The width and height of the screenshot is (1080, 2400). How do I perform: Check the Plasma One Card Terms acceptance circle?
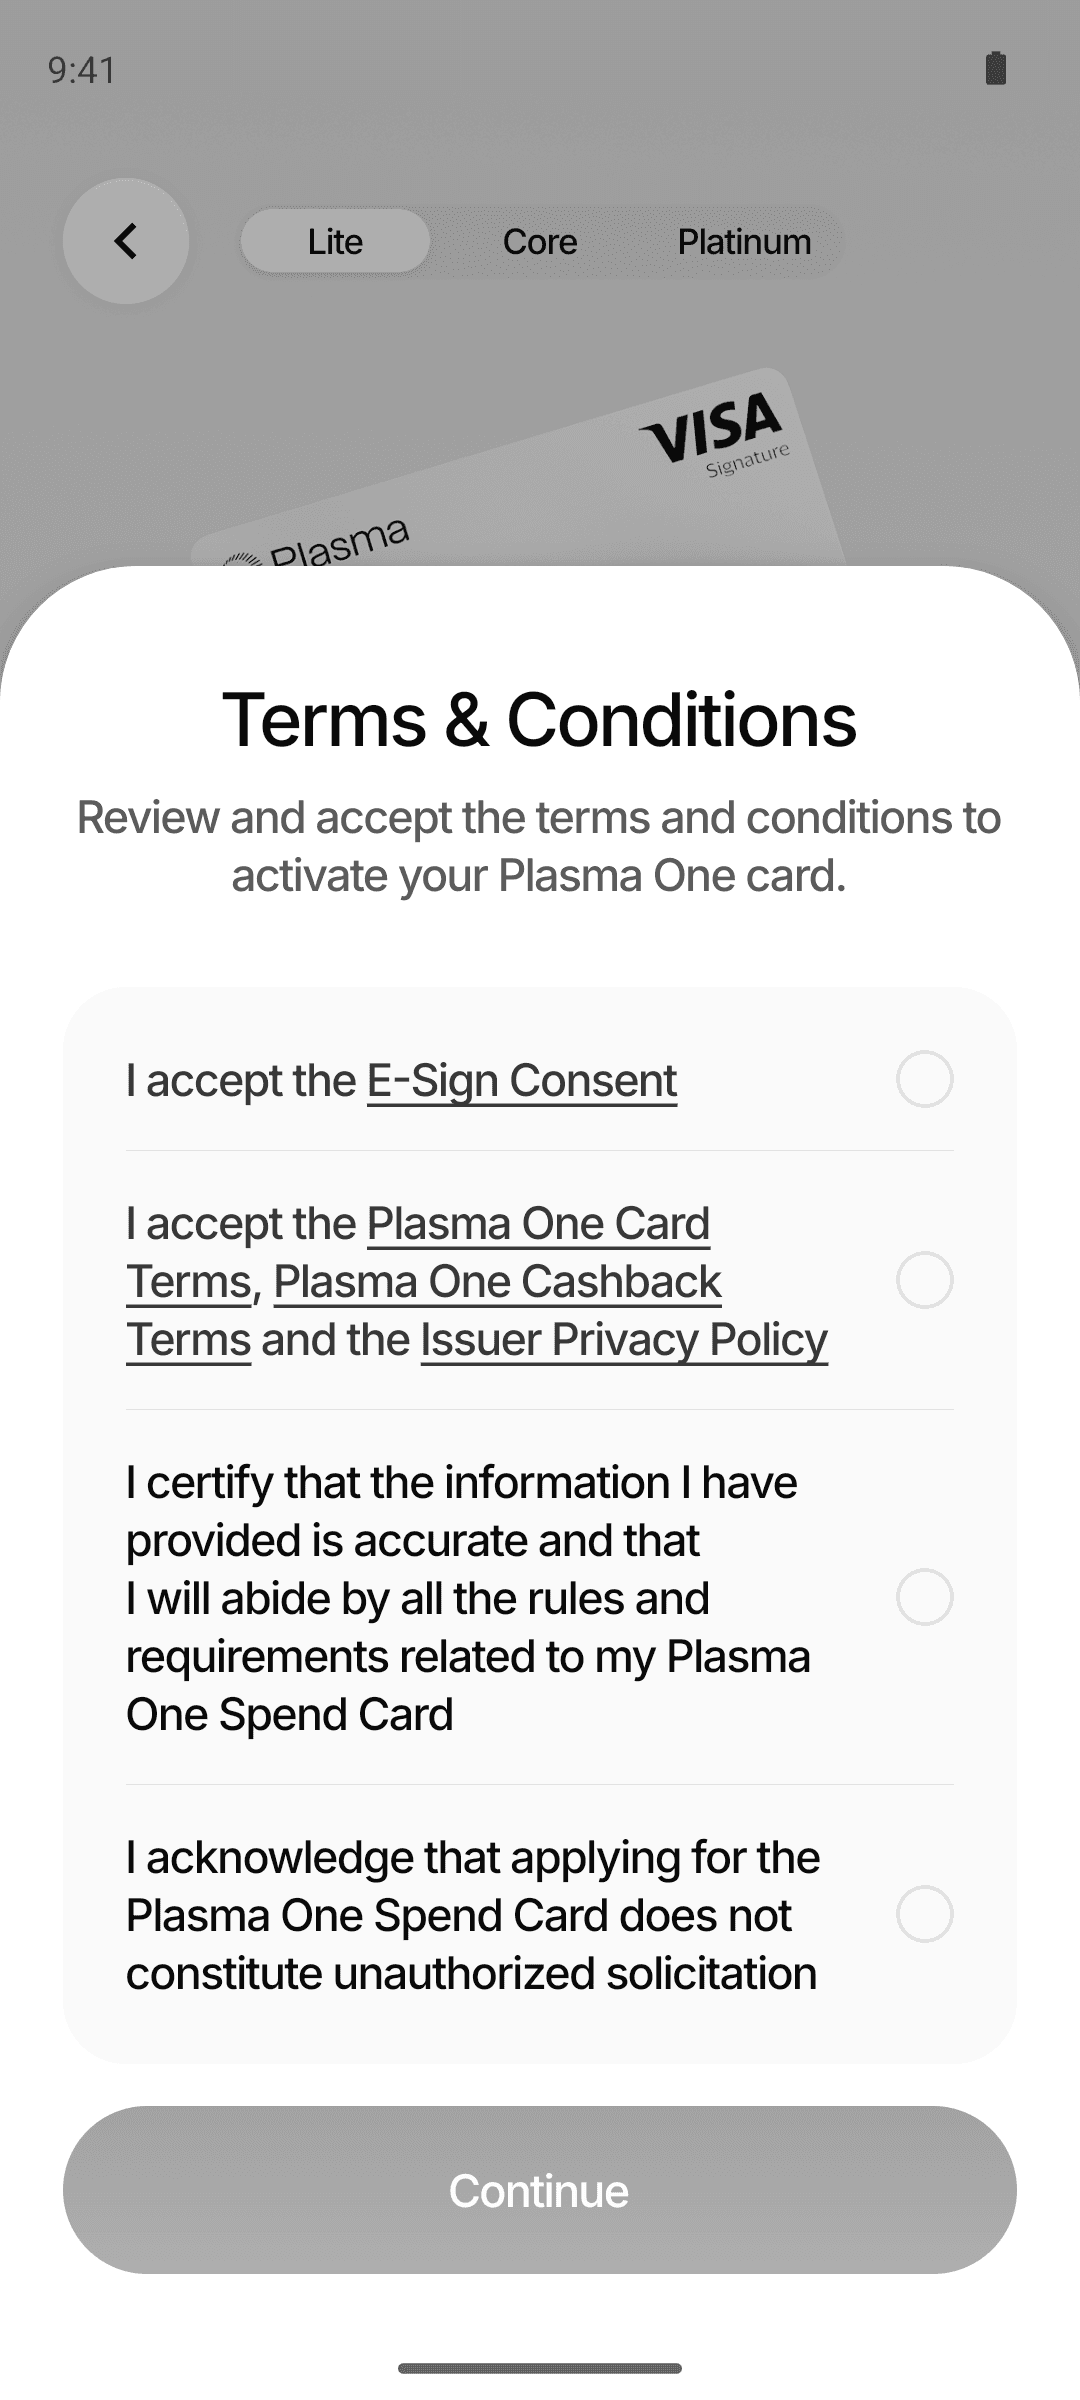pyautogui.click(x=924, y=1280)
